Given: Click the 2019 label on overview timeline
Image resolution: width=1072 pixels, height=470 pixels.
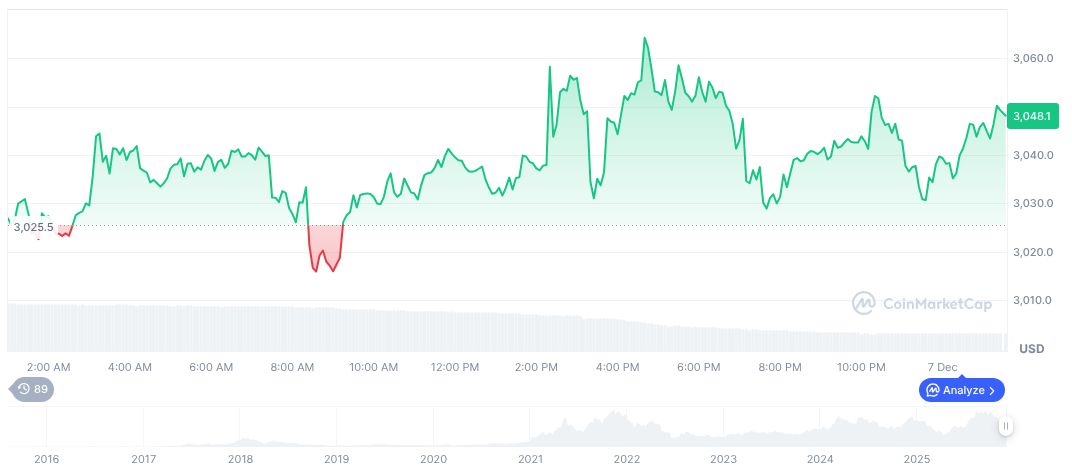Looking at the screenshot, I should pyautogui.click(x=337, y=459).
